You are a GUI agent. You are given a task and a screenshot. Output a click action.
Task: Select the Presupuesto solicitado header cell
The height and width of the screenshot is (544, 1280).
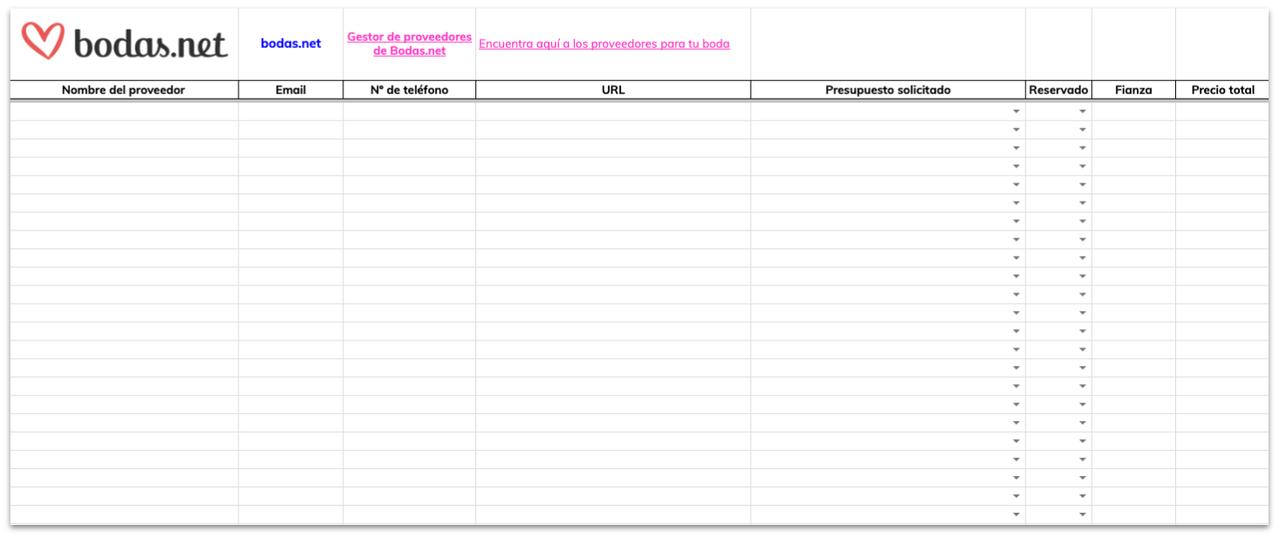pyautogui.click(x=888, y=90)
